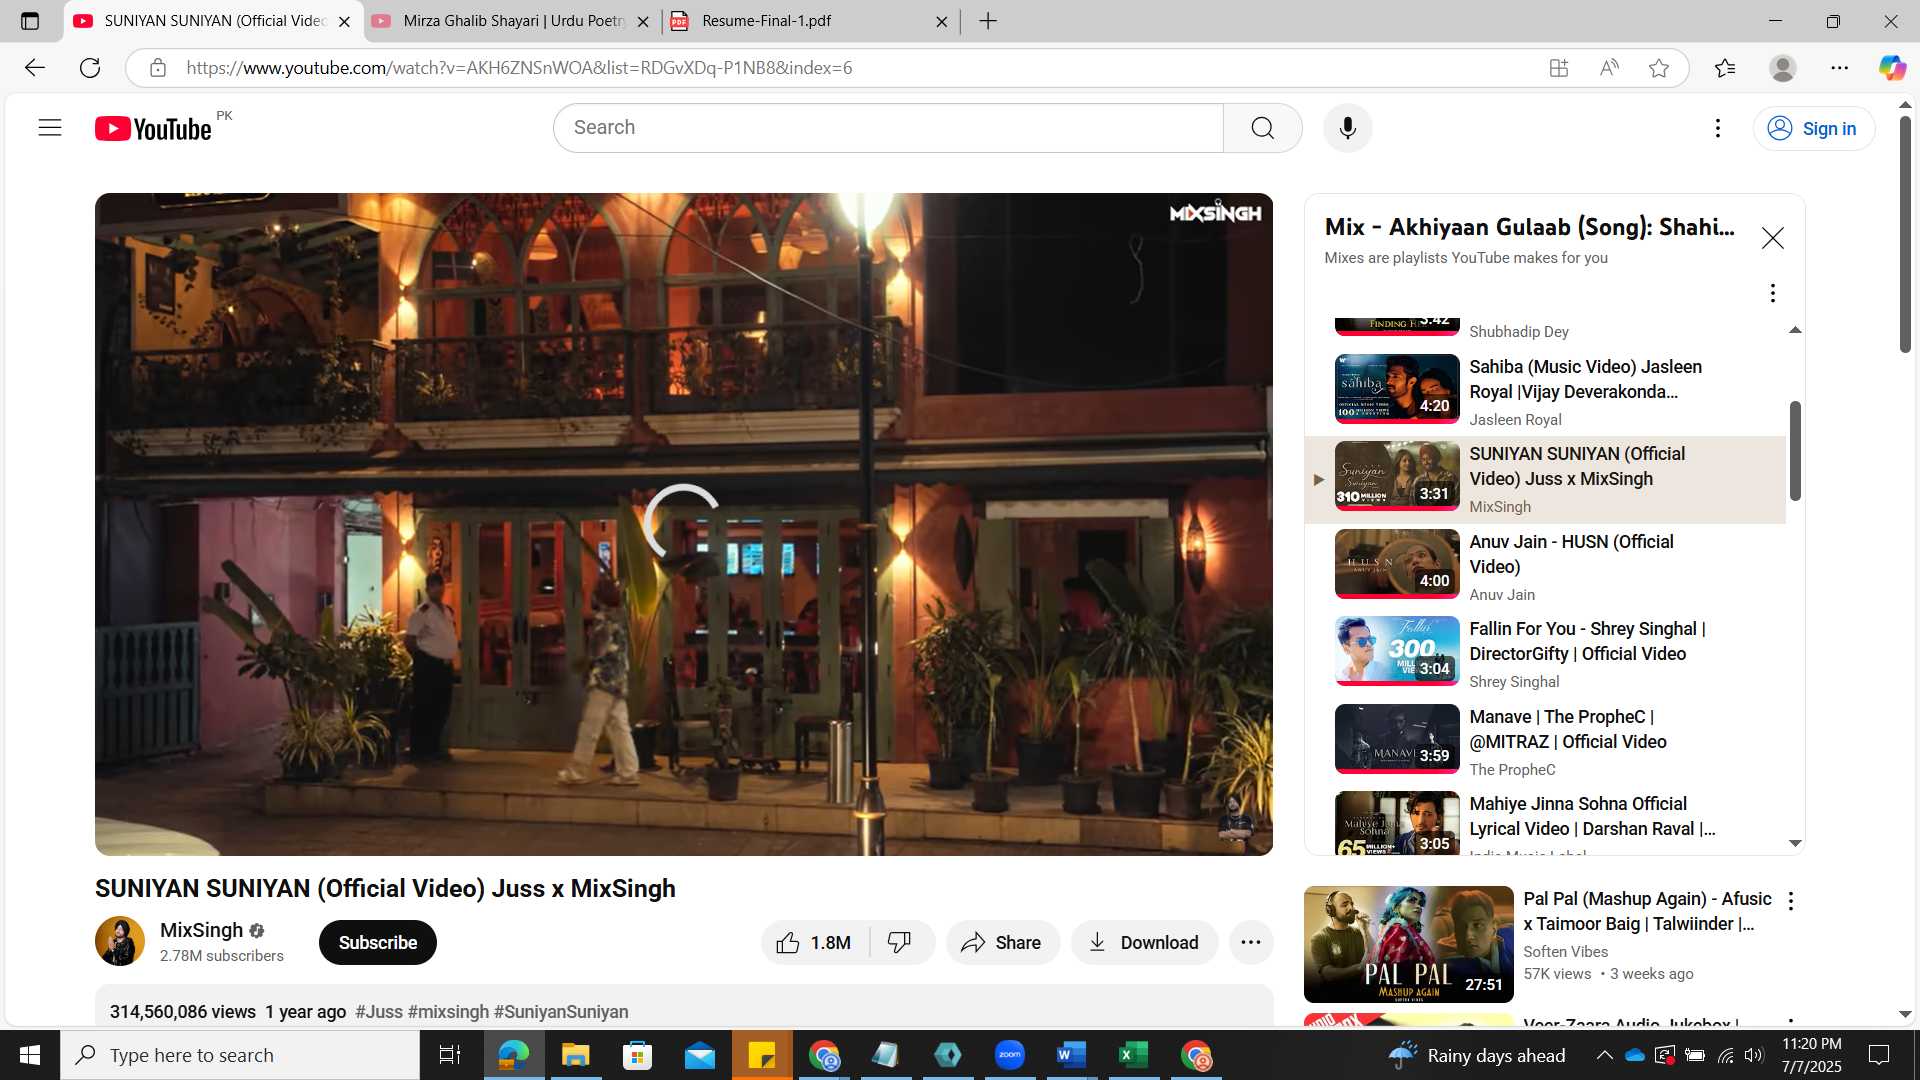Select Fallin For You Shrey Singhal video

pos(1545,653)
